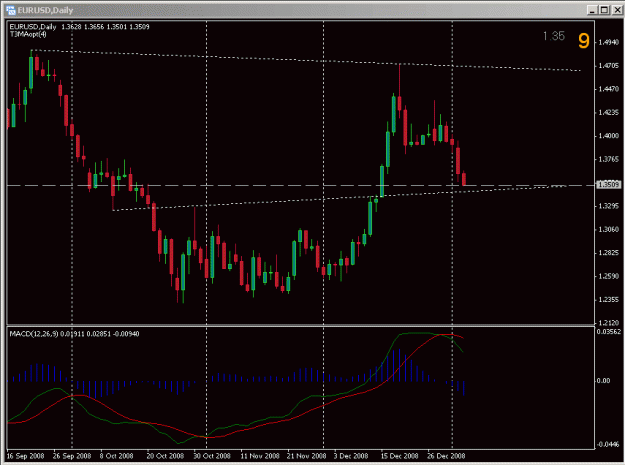Click the 26 Dec 2008 date label

tap(446, 456)
